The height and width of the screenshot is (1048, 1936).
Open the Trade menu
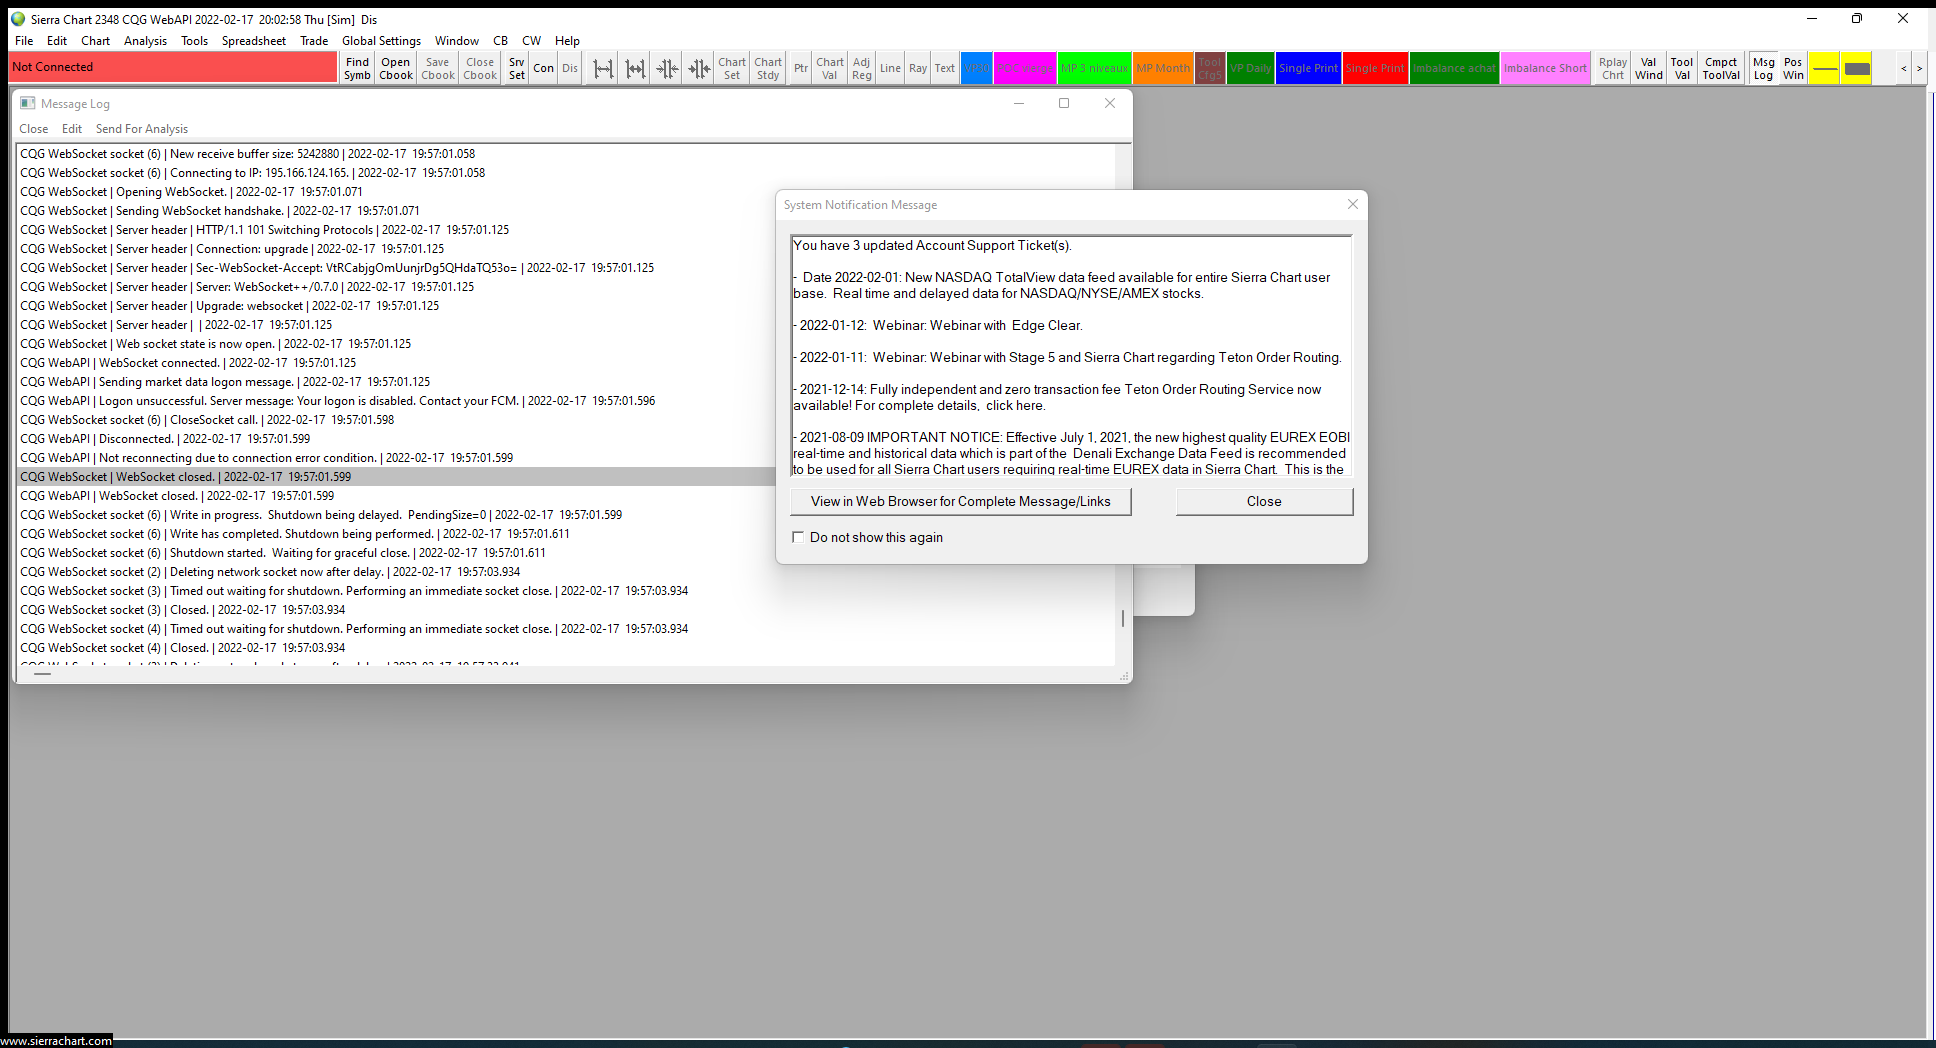(x=314, y=41)
